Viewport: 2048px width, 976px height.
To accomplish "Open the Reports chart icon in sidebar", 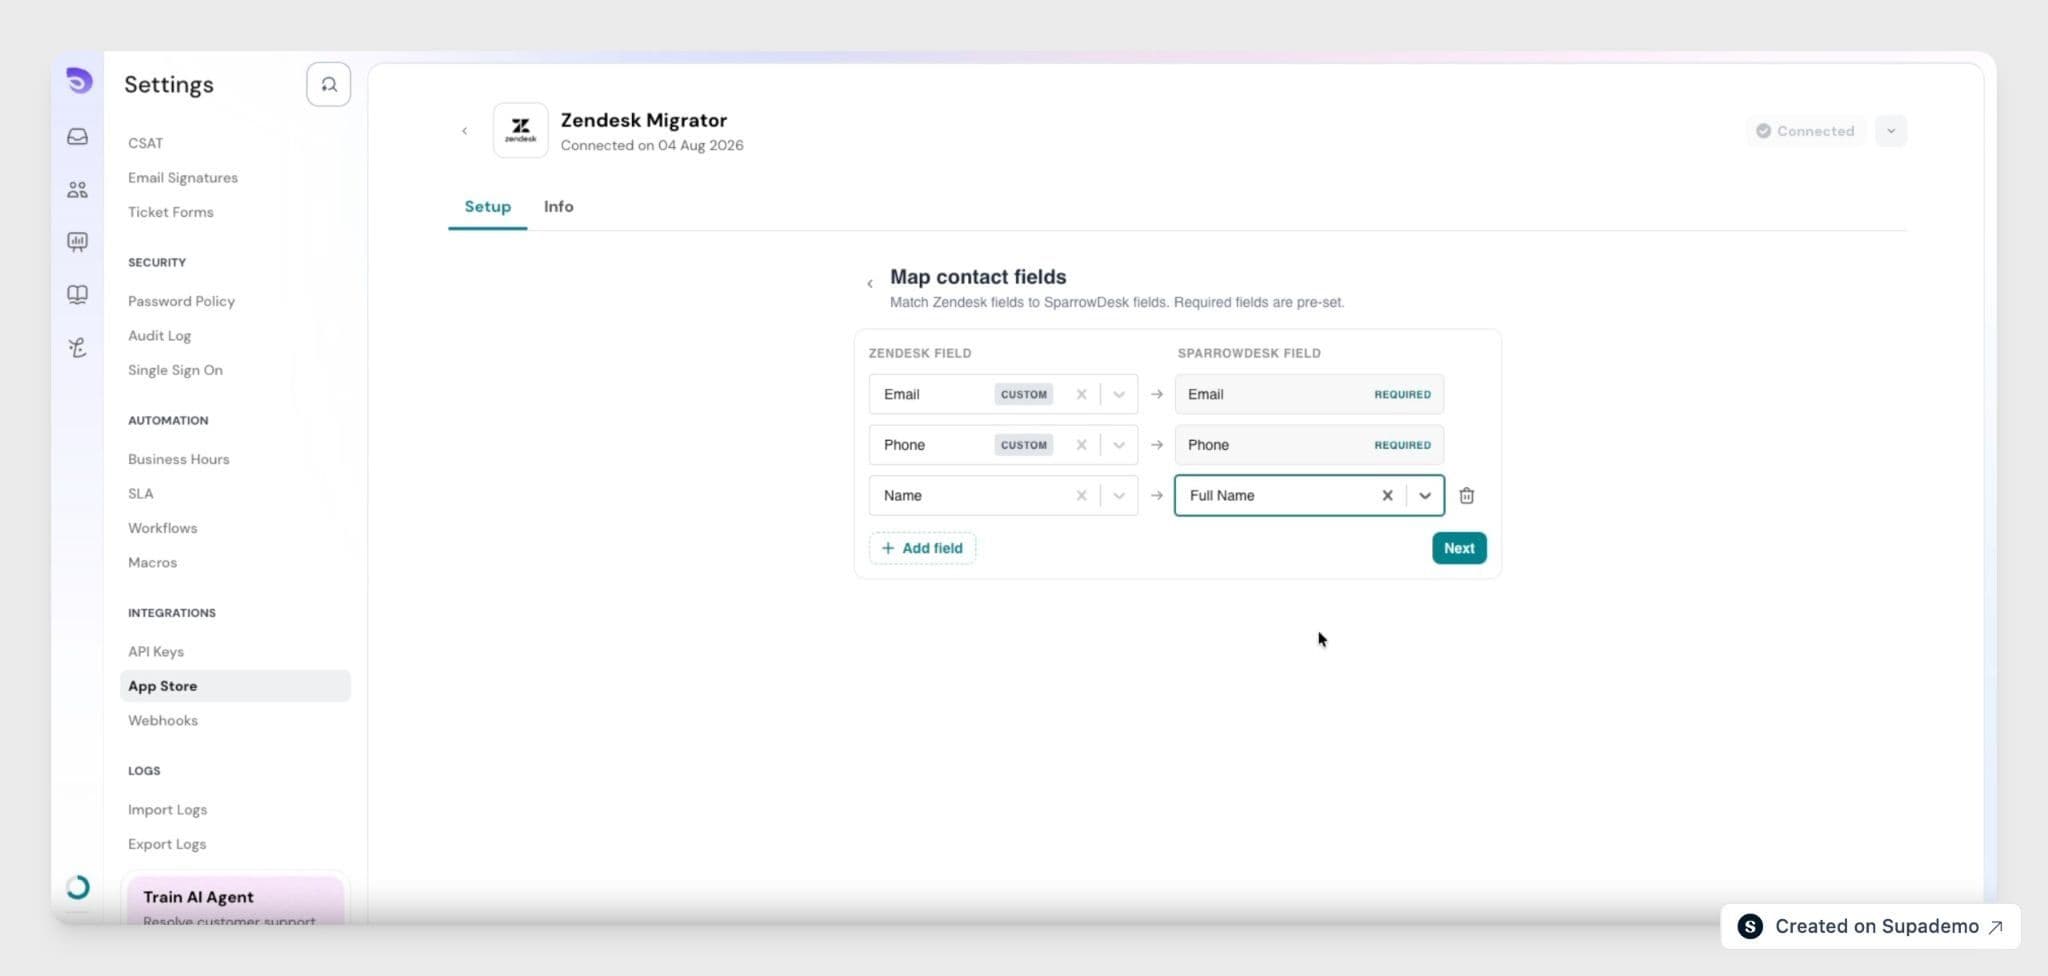I will pos(78,242).
